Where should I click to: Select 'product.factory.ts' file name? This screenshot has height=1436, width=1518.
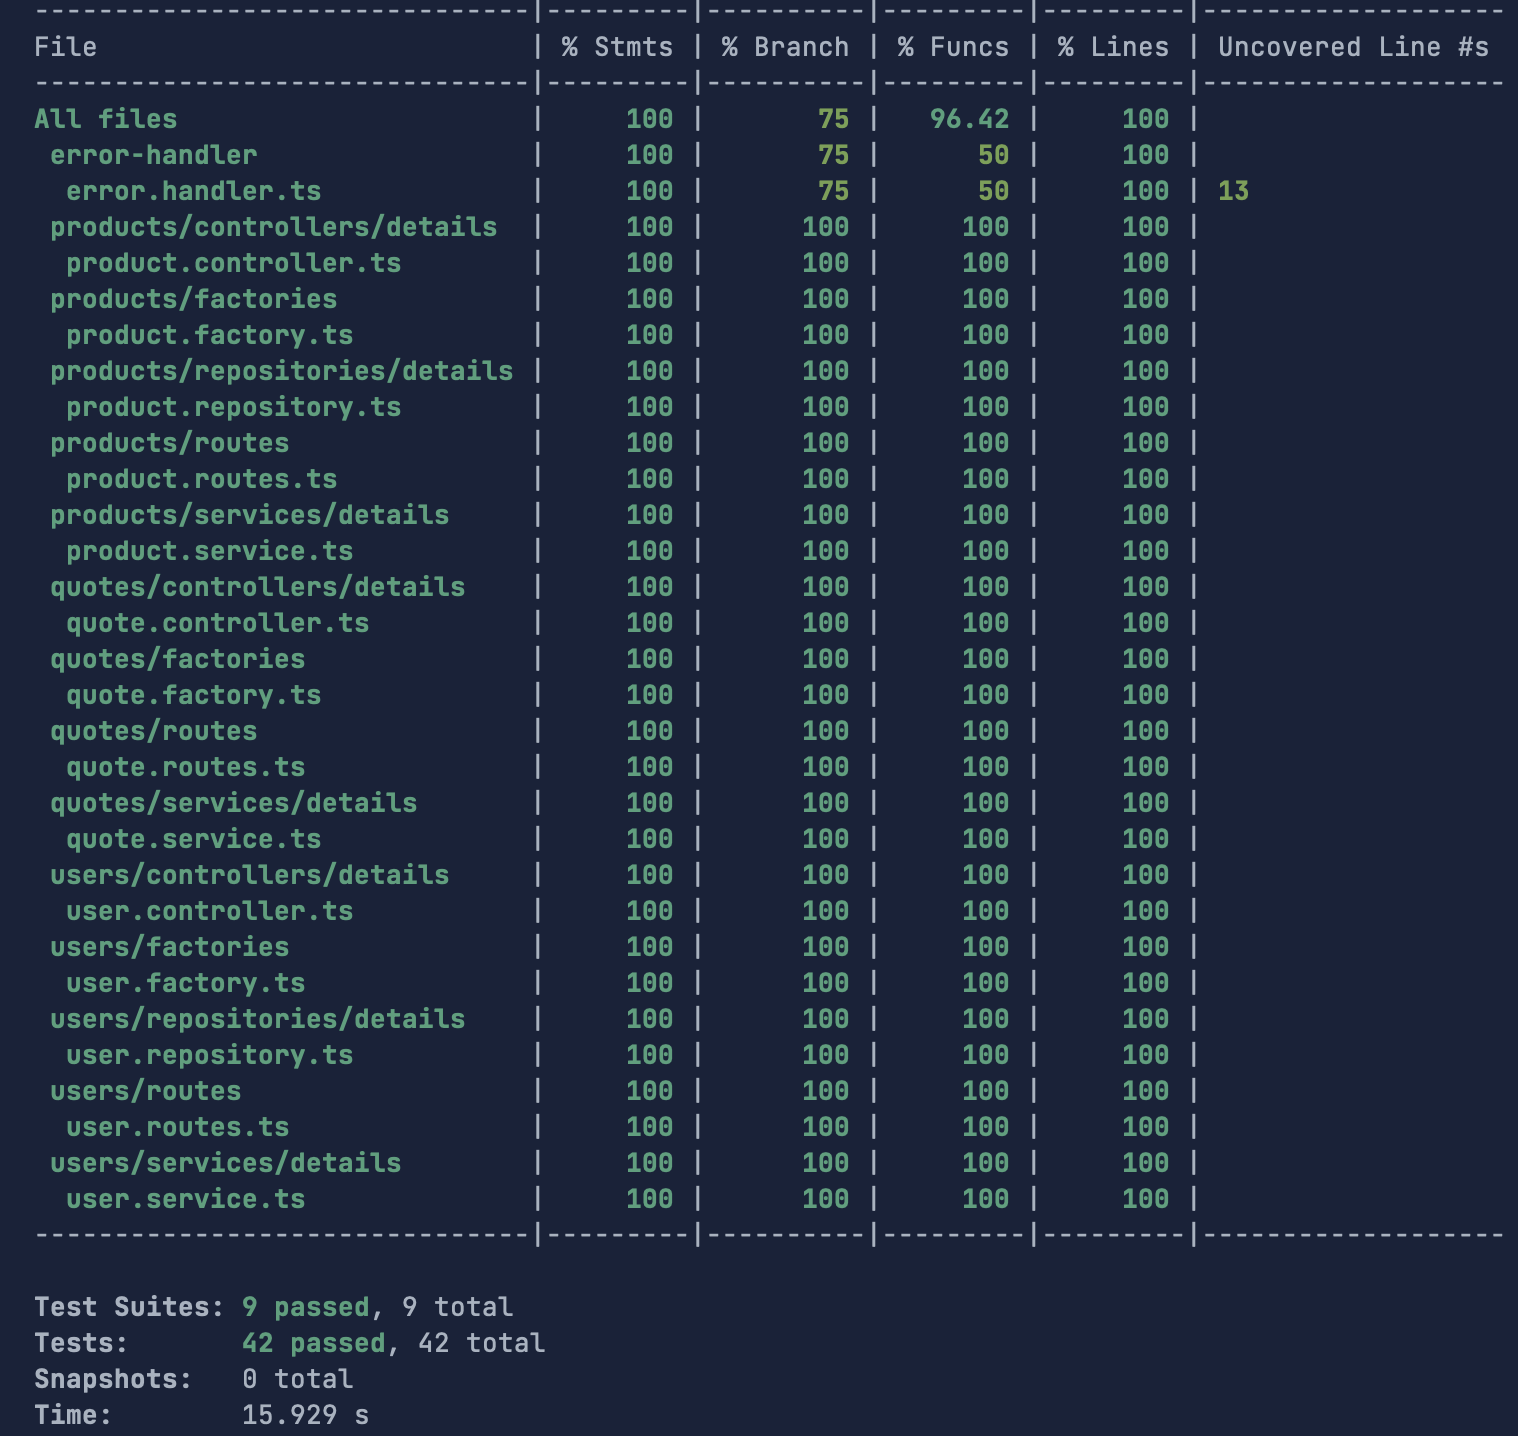pyautogui.click(x=209, y=335)
